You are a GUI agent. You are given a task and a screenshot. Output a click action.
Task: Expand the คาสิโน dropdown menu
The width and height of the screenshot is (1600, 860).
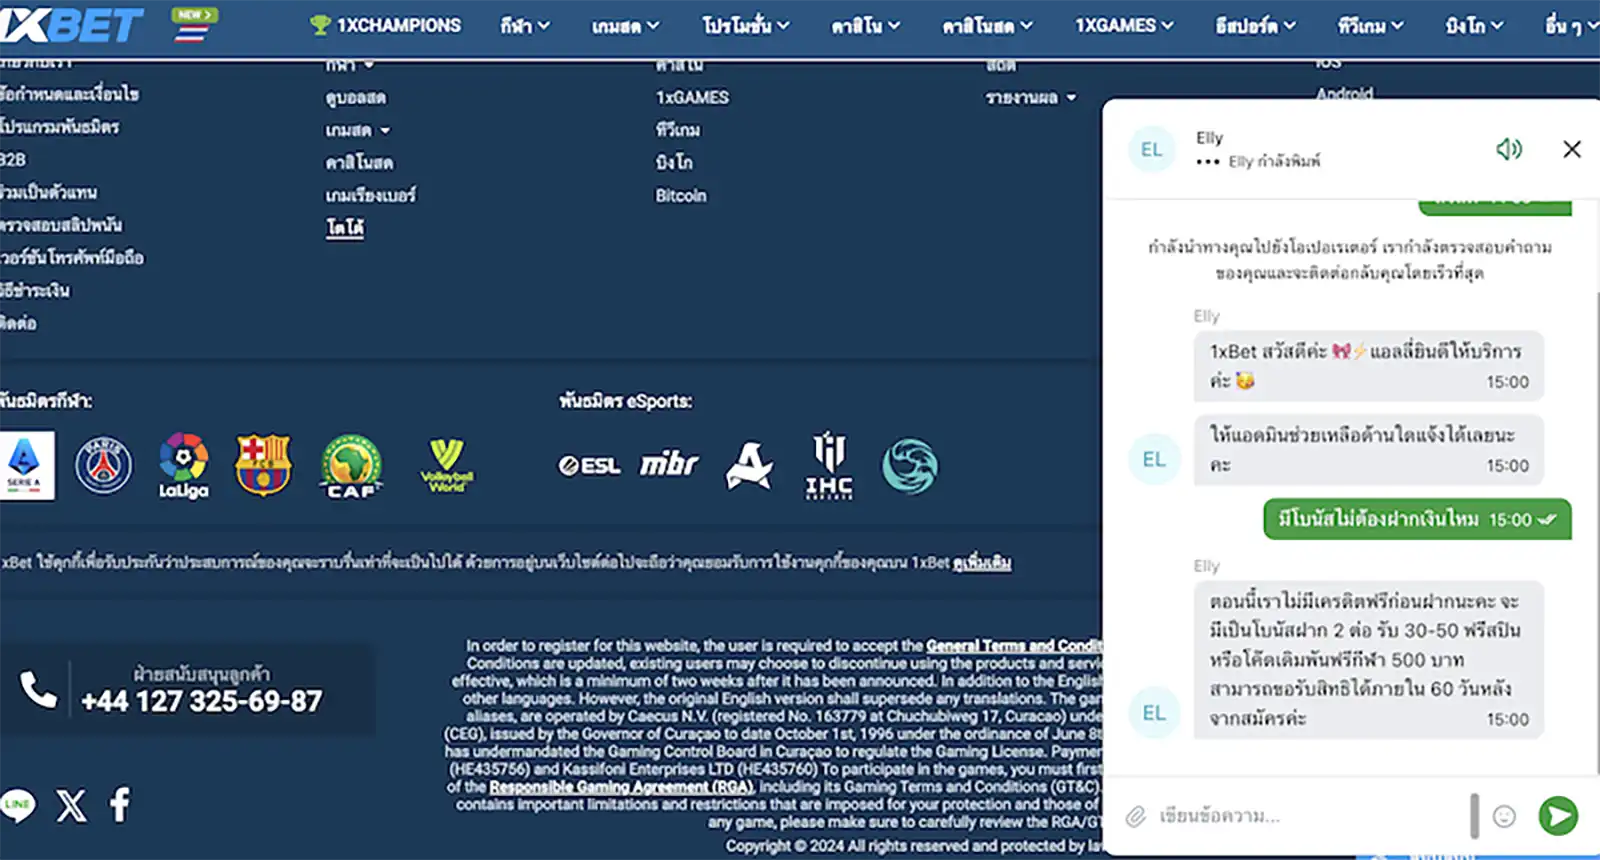[865, 25]
